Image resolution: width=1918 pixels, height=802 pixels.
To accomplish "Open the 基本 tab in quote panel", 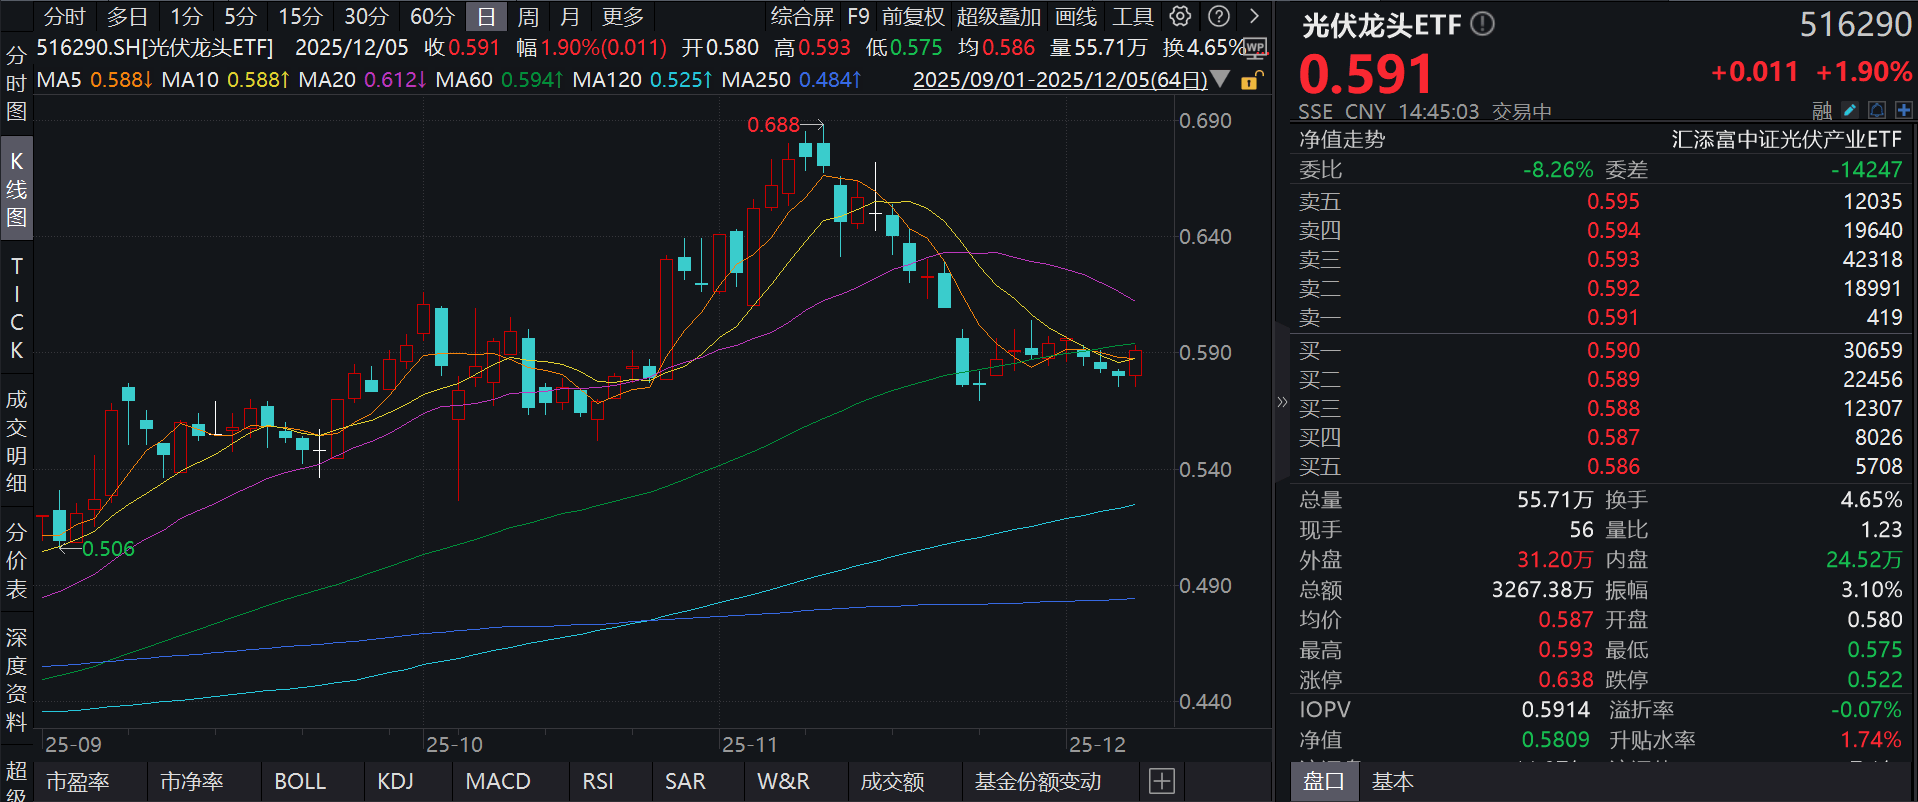I will 1392,781.
